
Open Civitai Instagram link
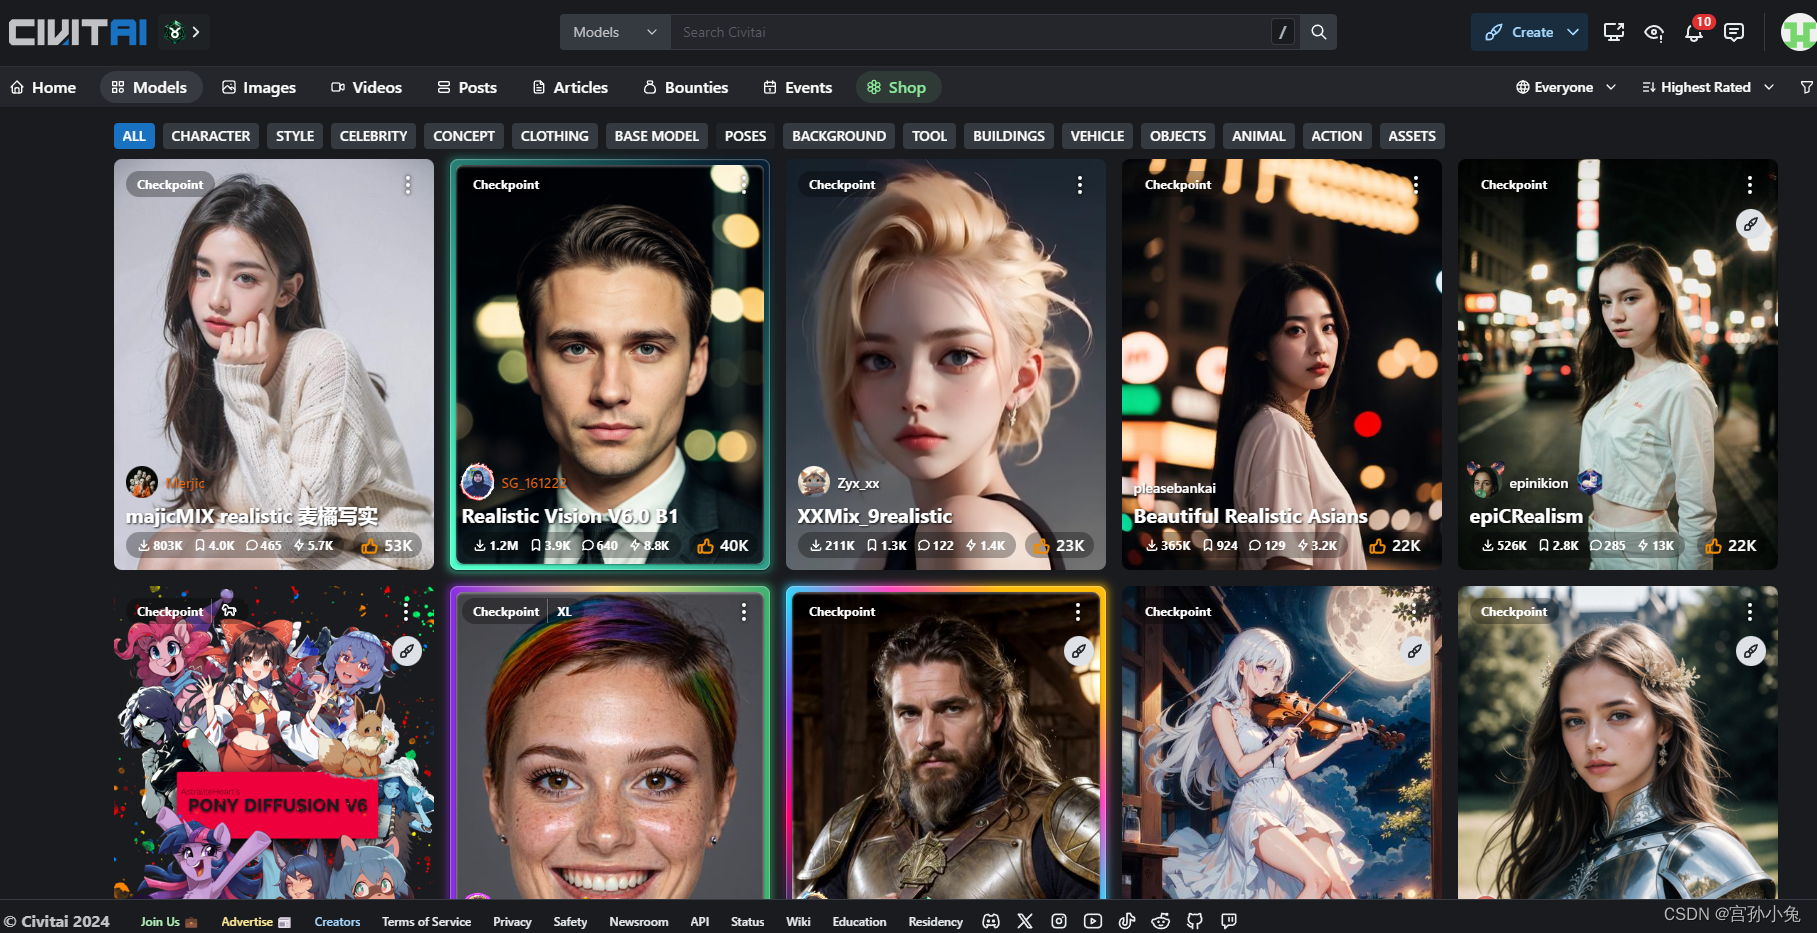[x=1059, y=921]
